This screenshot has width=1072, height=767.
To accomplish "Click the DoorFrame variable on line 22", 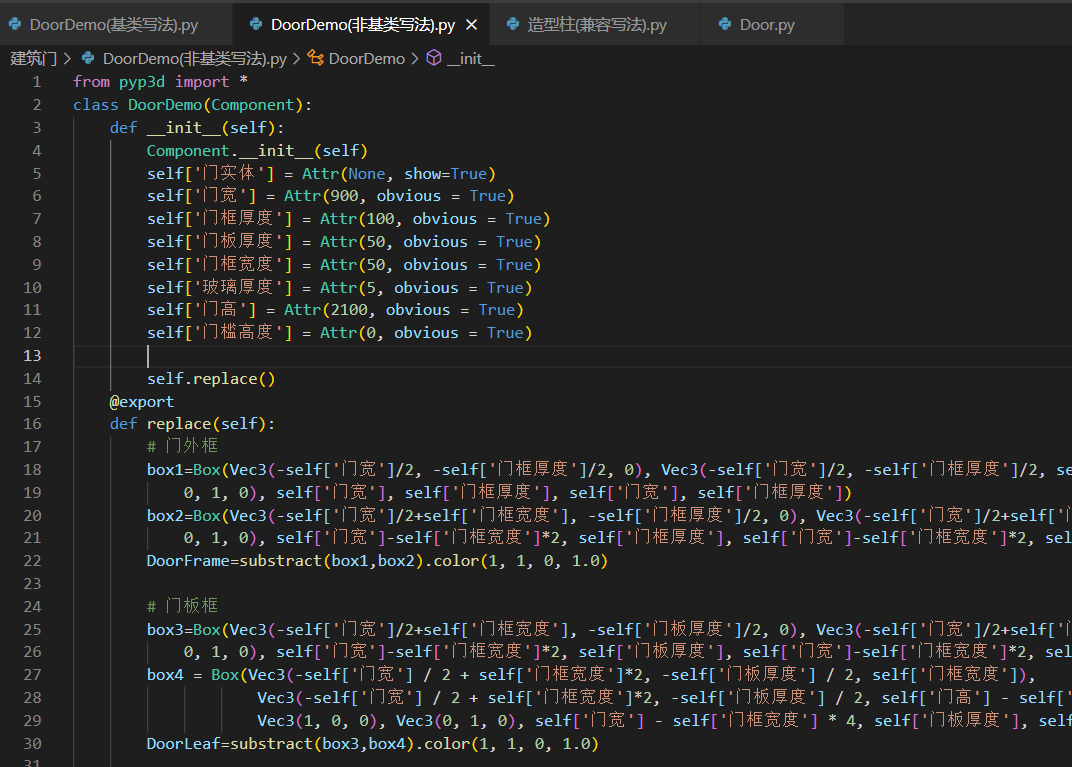I will [188, 561].
